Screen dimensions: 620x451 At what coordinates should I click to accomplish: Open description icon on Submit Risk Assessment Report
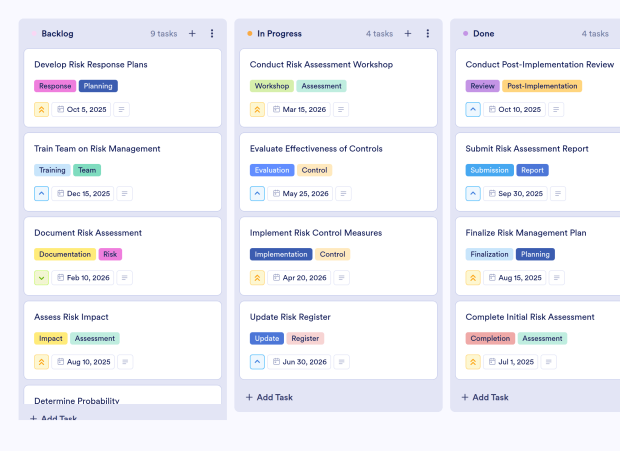558,194
